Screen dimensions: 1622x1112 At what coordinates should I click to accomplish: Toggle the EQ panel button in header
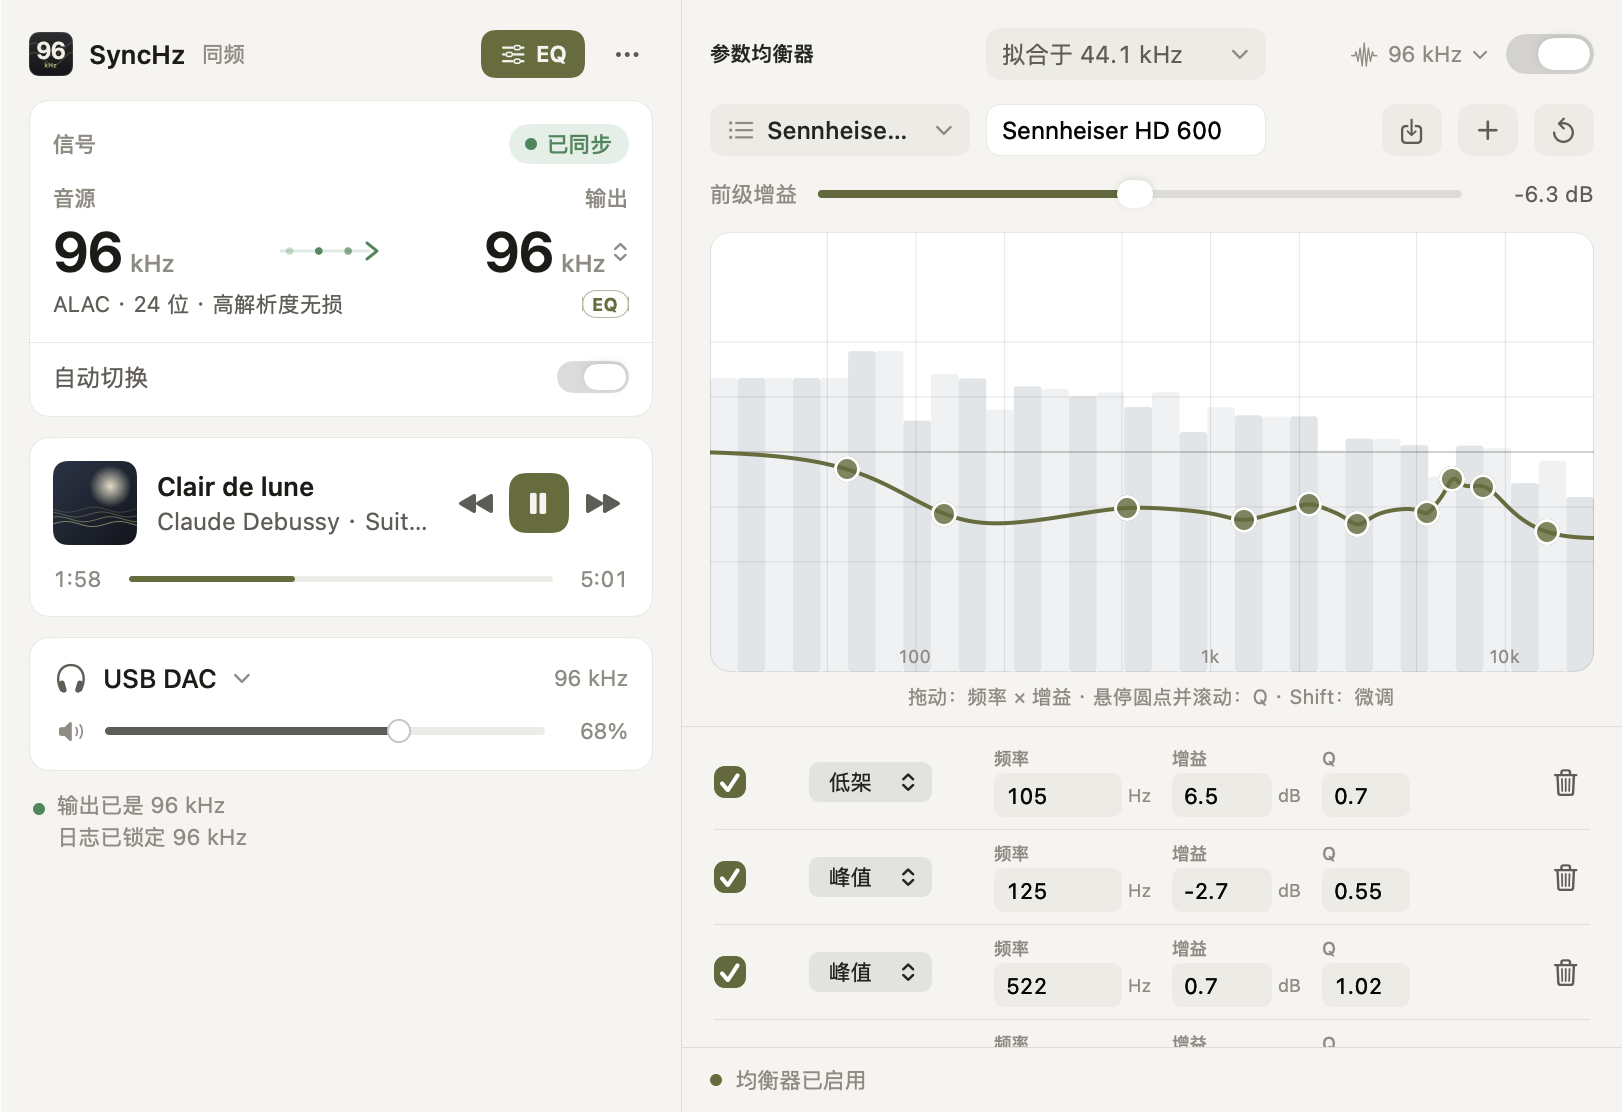[533, 54]
